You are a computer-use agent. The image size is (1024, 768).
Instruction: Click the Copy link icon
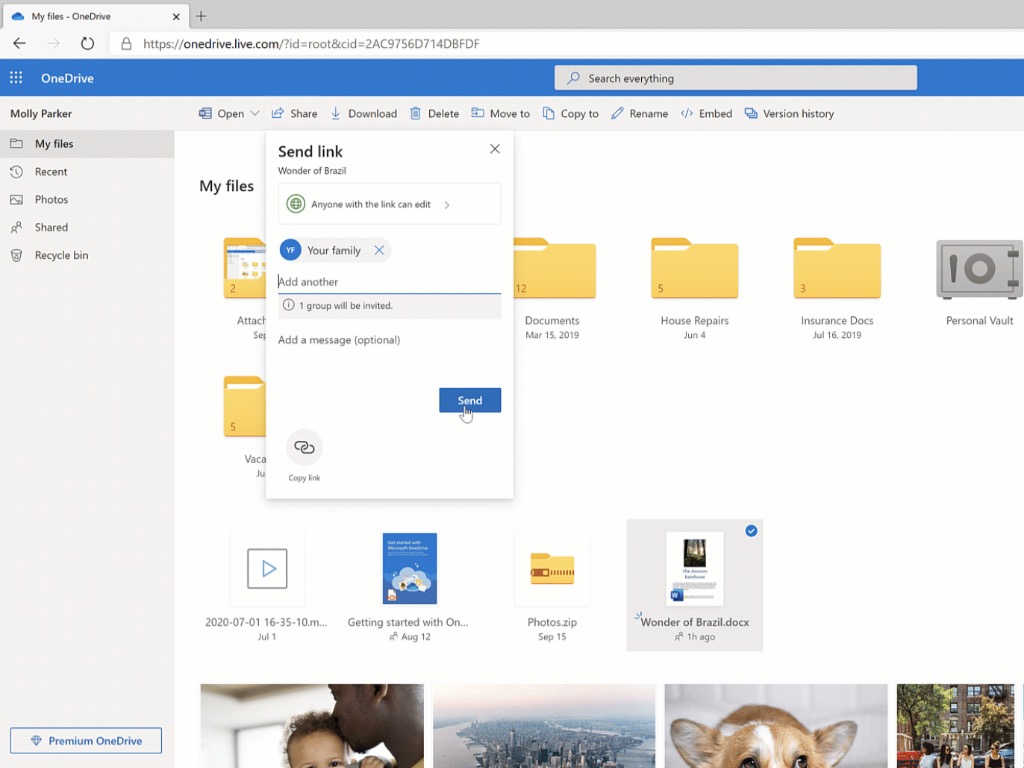(304, 447)
